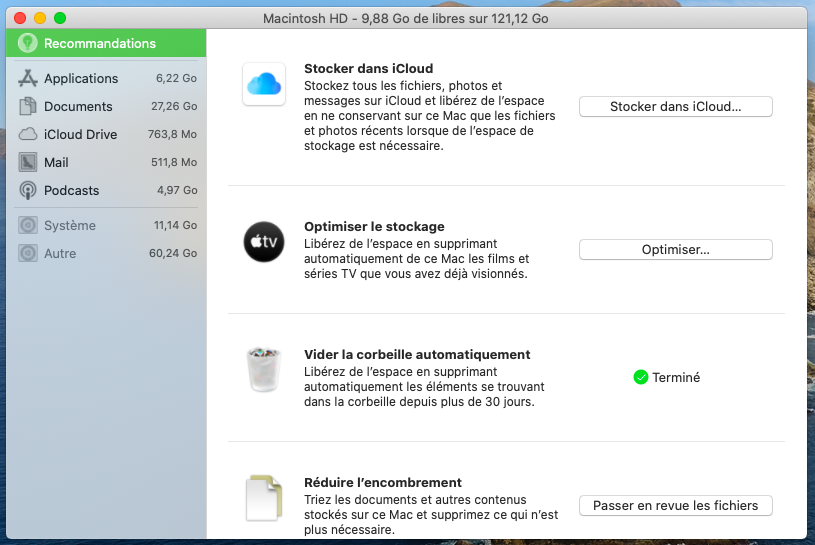Click the 511,8 Mo Mail size

pos(174,163)
